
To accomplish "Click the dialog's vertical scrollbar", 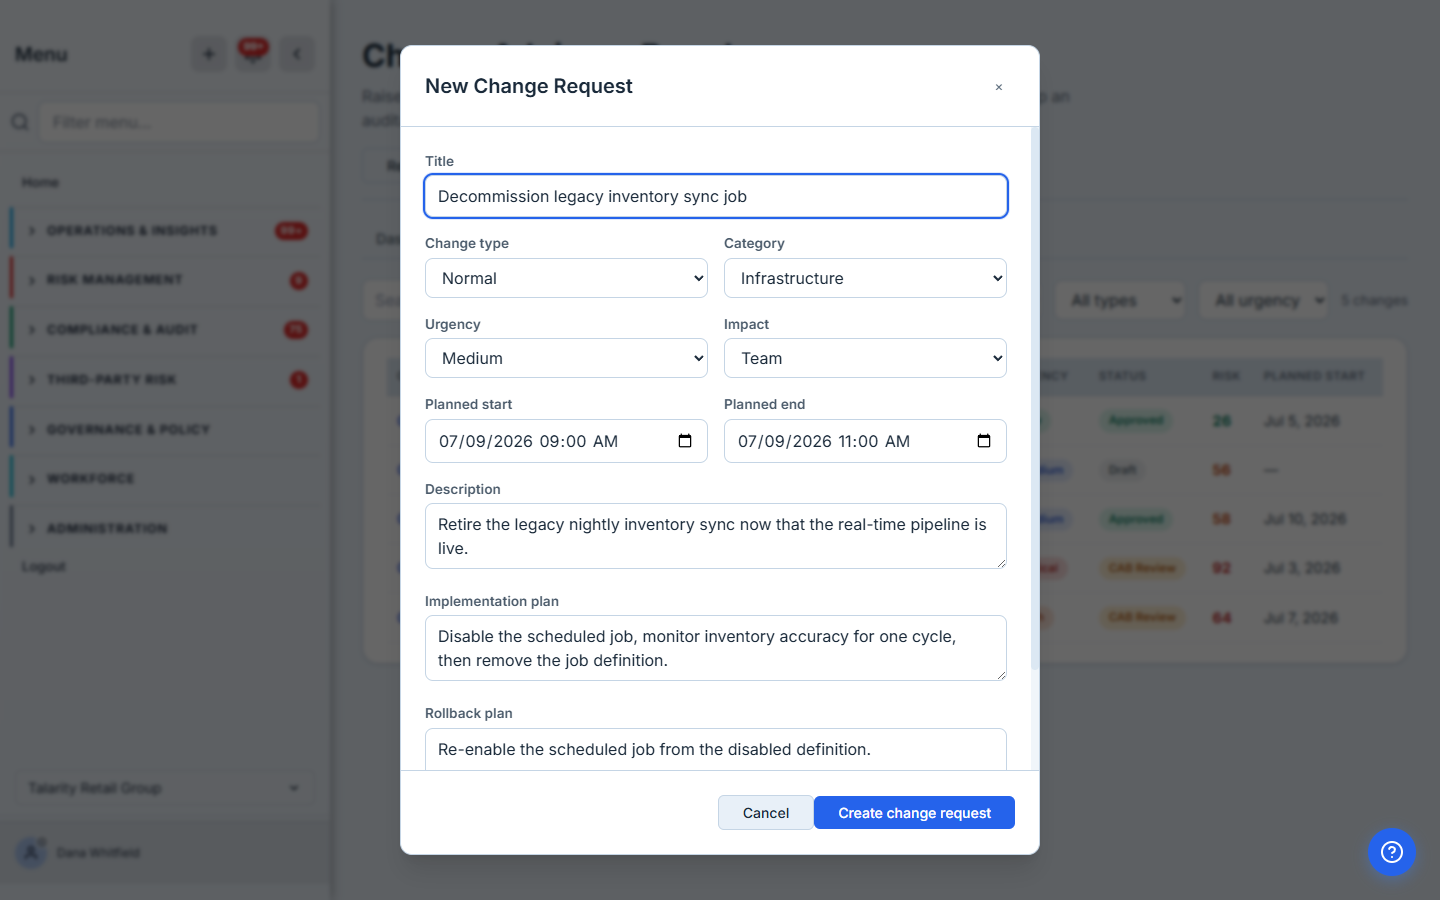I will point(1034,398).
